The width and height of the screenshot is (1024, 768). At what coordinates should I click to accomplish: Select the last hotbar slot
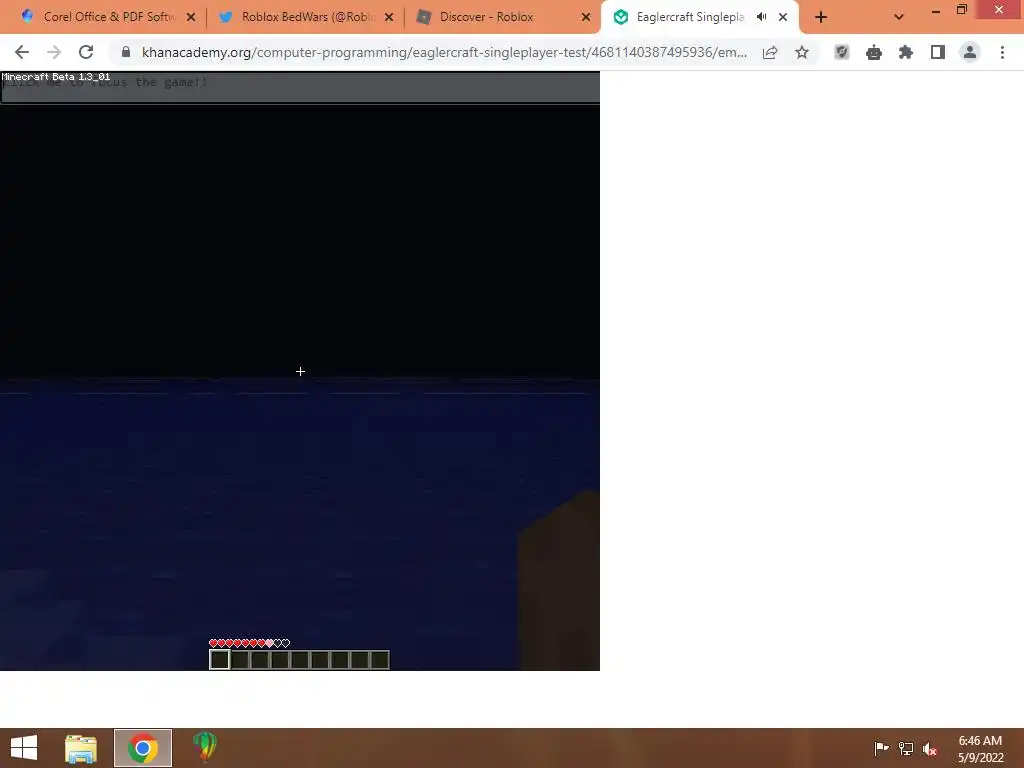tap(379, 660)
